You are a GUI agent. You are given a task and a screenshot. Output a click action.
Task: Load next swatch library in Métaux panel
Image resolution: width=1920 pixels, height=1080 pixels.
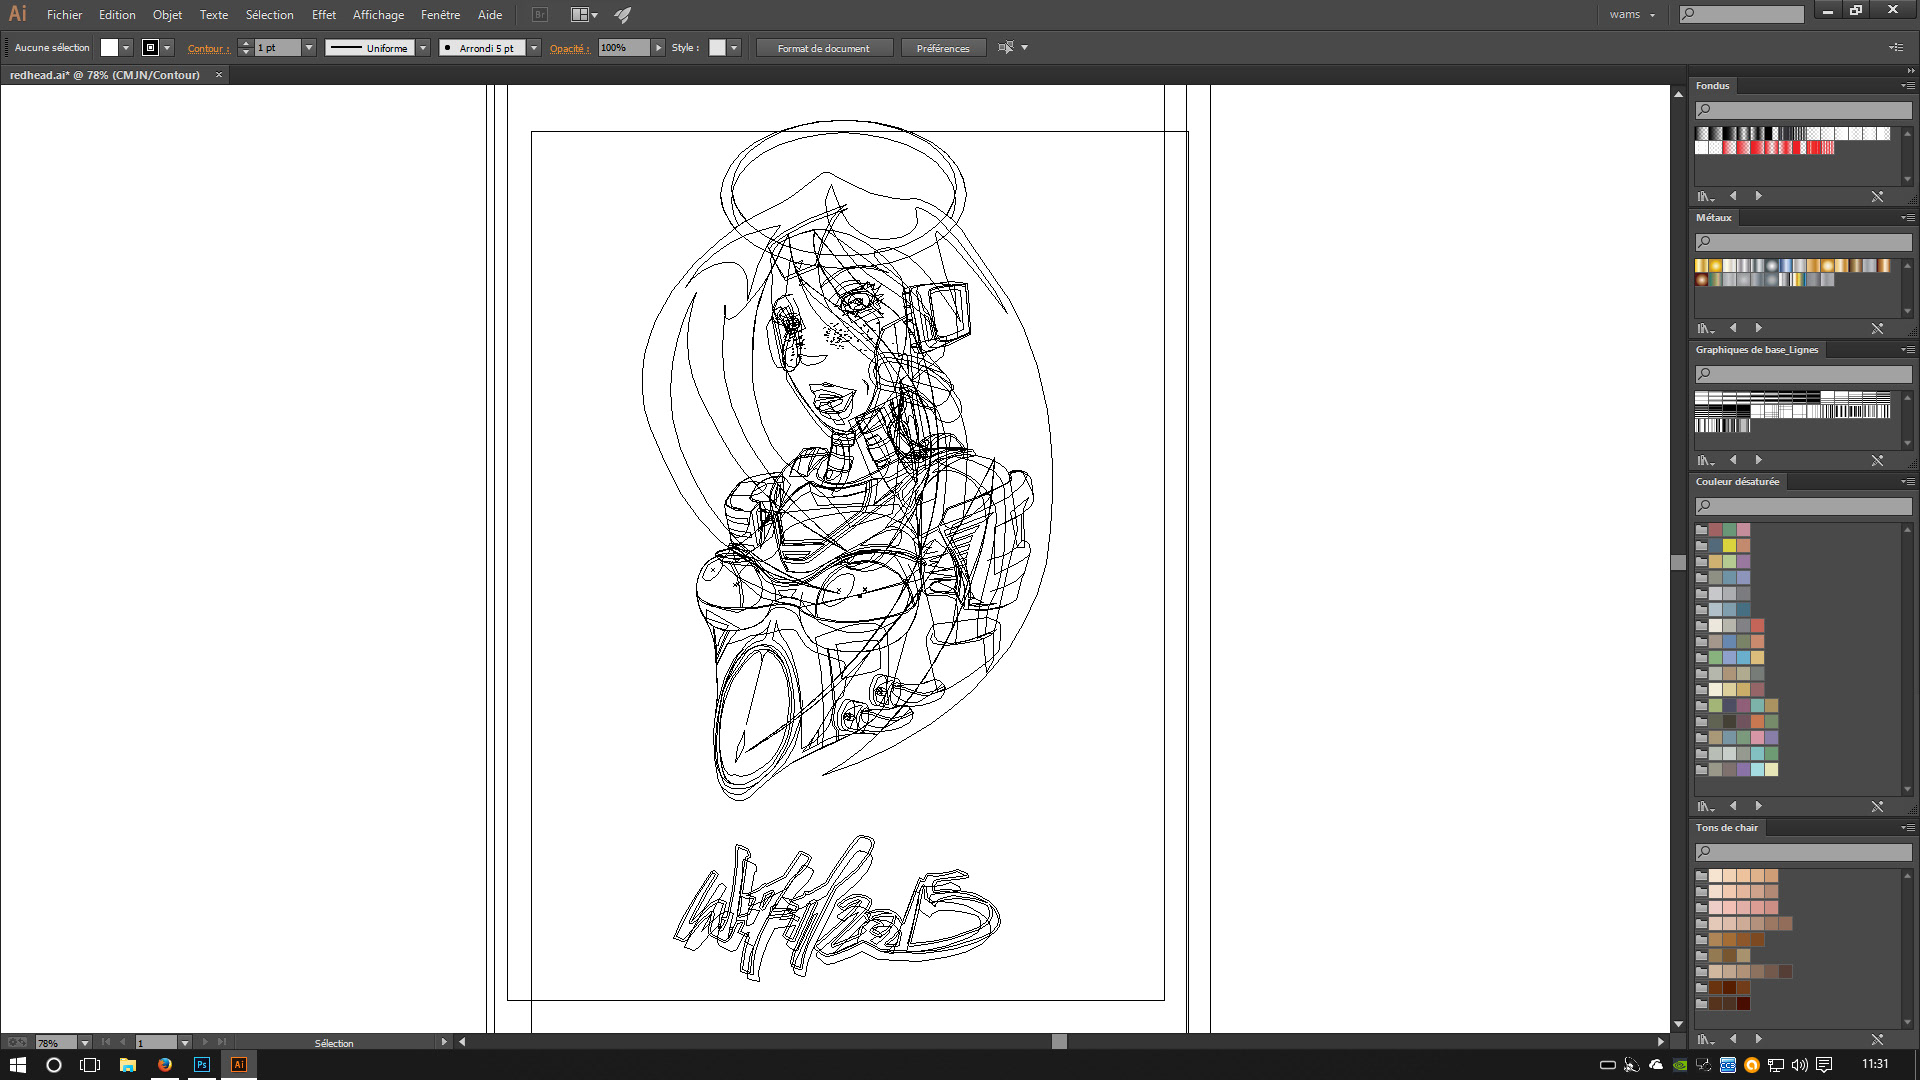coord(1759,328)
